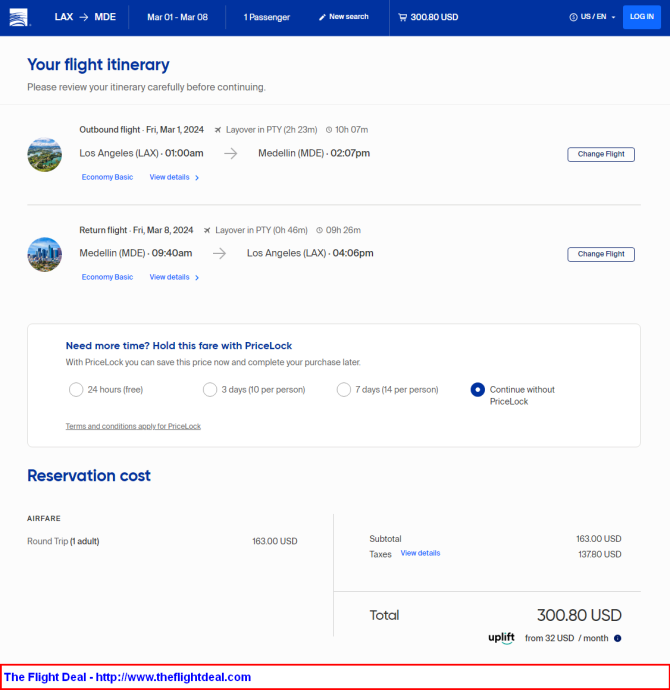Click 'Return flight · Fri, Mar 8, 2024' text
The height and width of the screenshot is (690, 670).
click(136, 230)
